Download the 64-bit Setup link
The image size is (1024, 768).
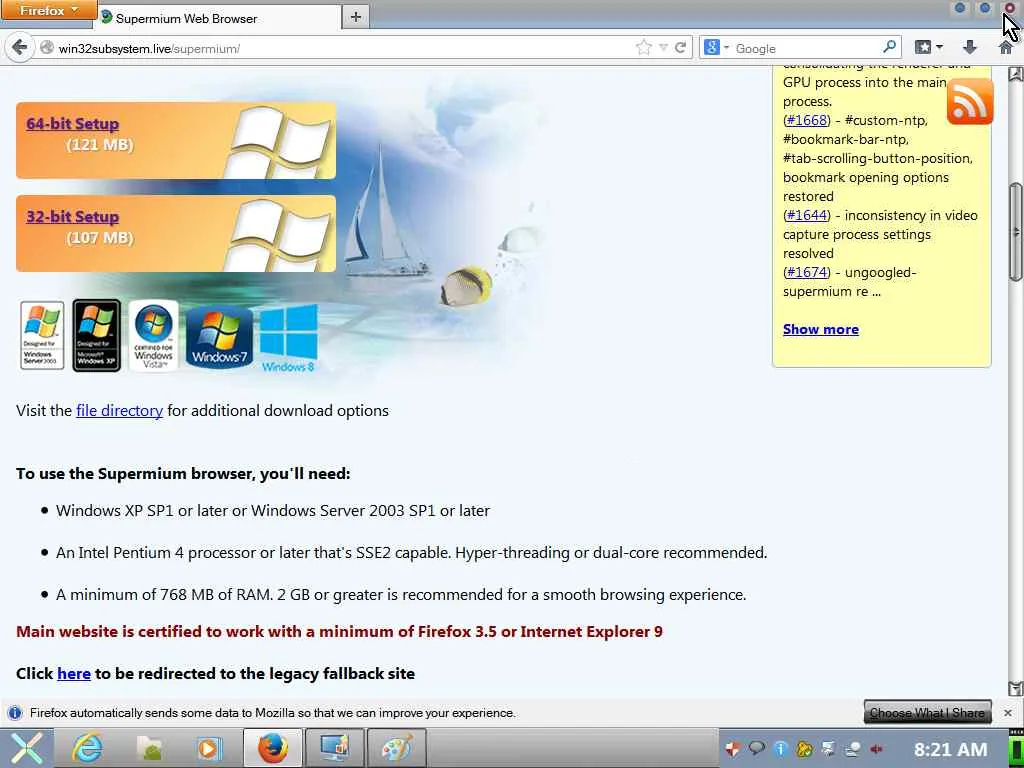coord(72,123)
